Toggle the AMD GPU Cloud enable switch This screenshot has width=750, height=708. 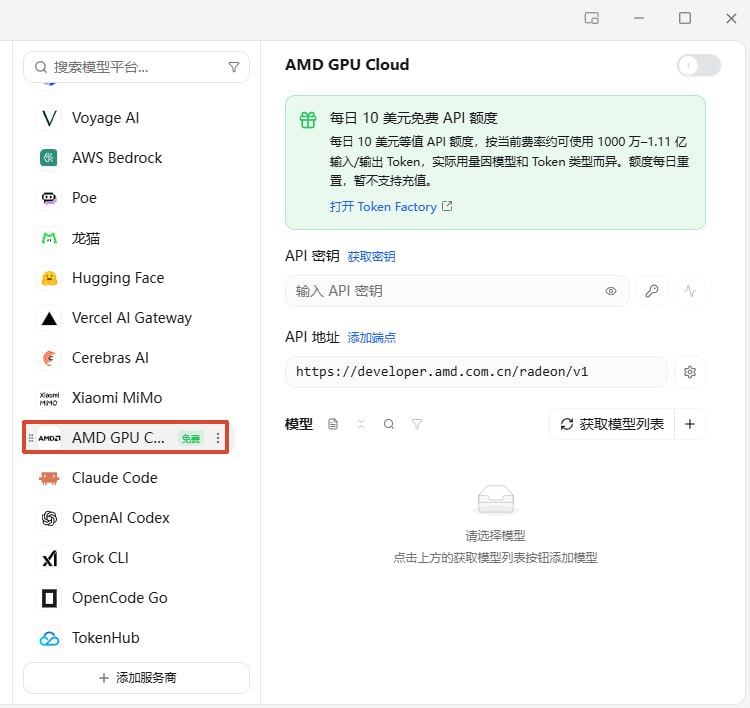[x=699, y=65]
